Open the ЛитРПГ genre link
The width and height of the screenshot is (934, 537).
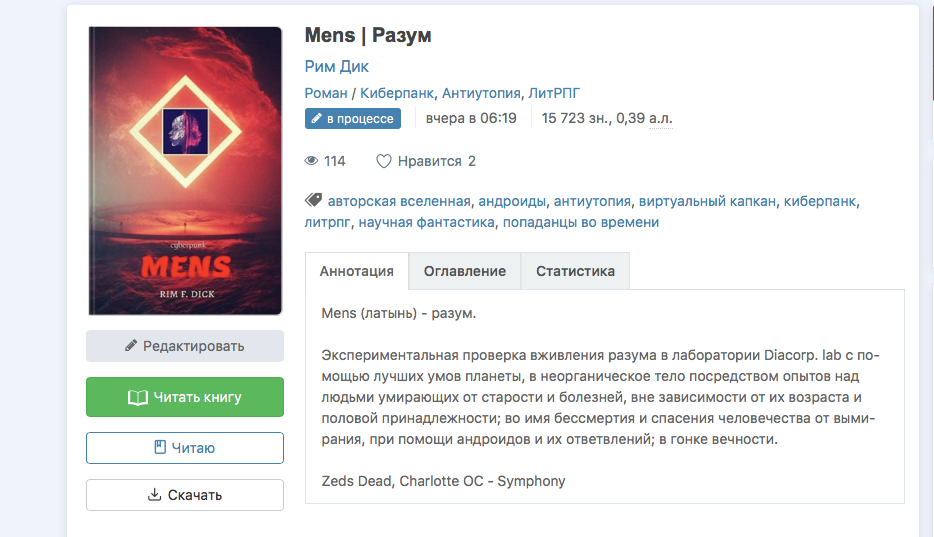[554, 93]
